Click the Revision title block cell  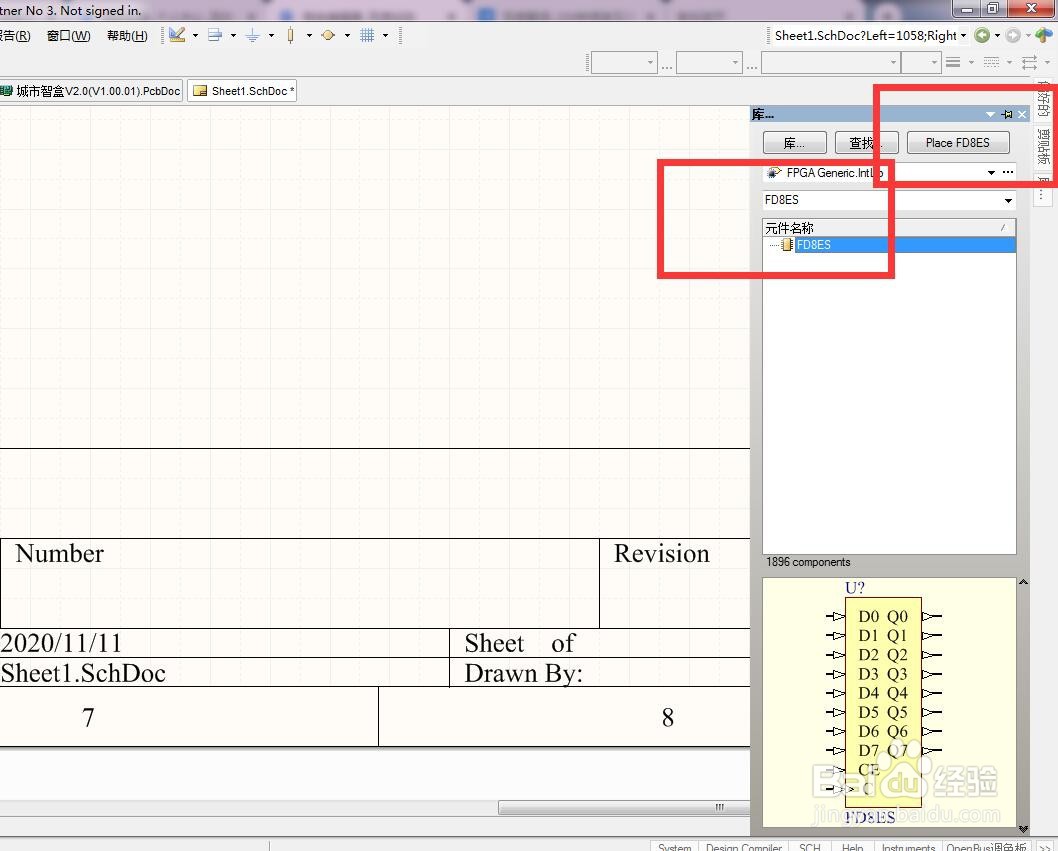click(675, 583)
